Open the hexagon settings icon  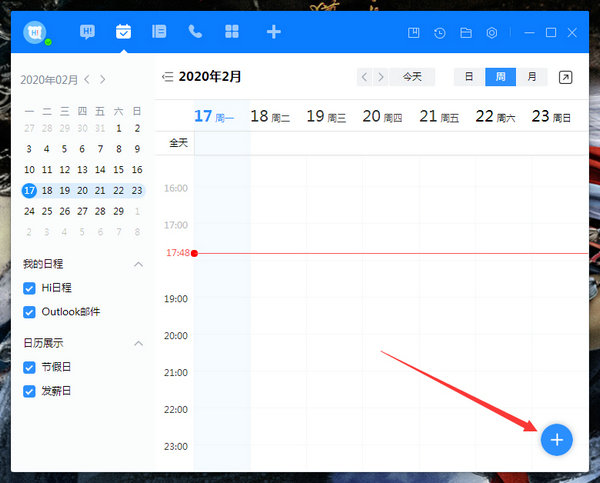point(492,33)
